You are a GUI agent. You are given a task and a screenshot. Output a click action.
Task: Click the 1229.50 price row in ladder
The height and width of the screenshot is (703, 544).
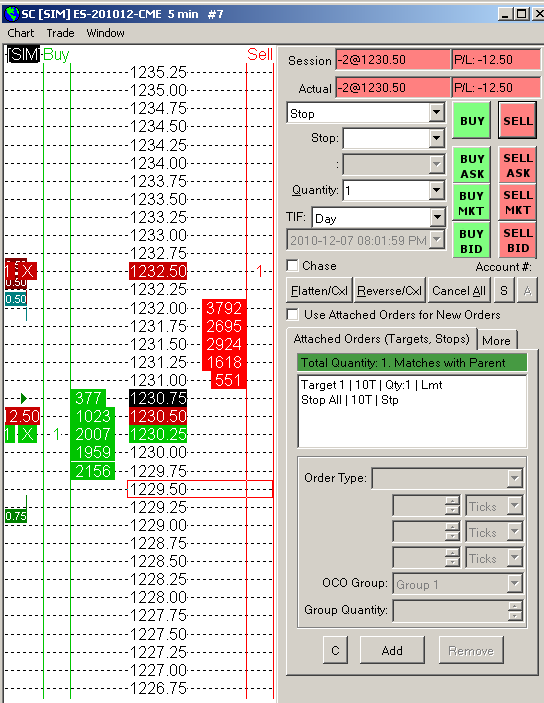click(x=200, y=489)
